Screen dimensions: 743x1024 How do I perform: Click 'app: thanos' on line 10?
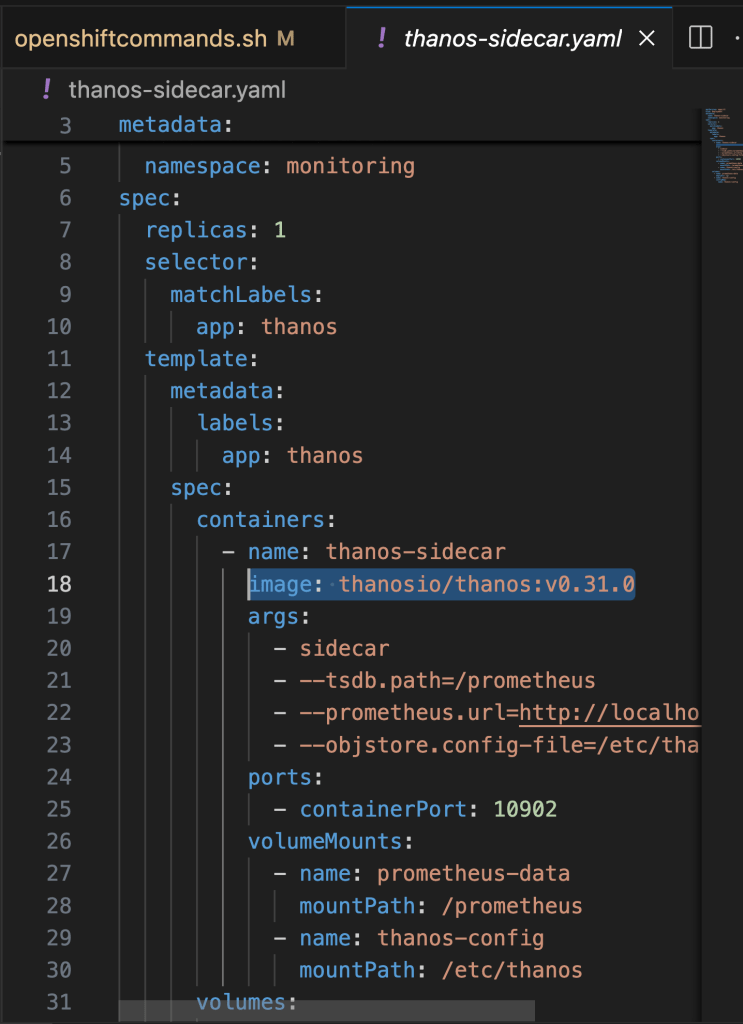(266, 327)
